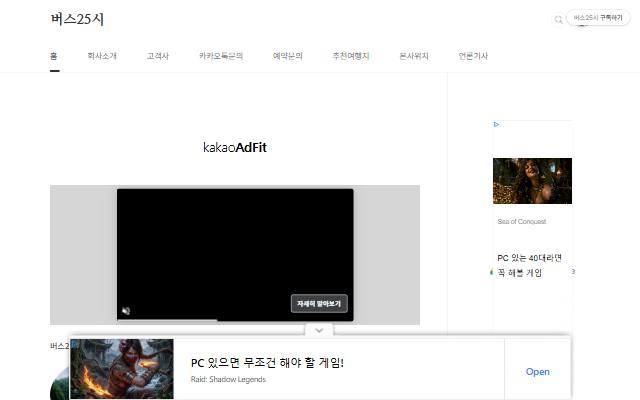
Task: Select the 홈 menu tab
Action: (x=54, y=56)
